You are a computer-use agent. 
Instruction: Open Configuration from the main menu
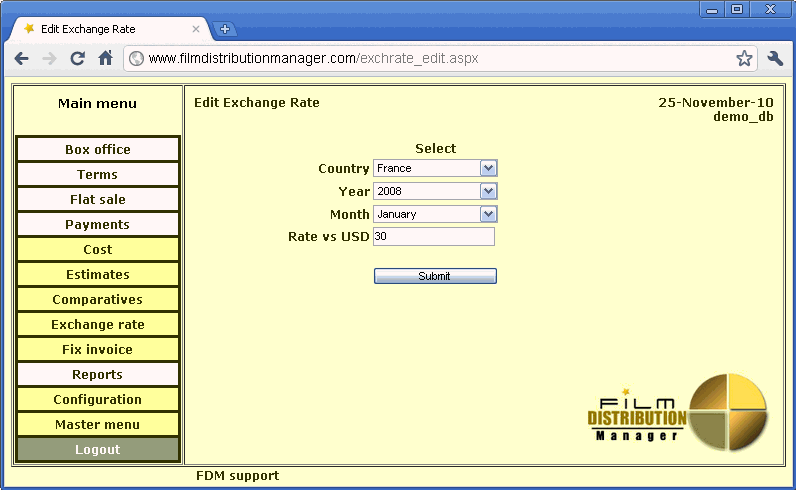pyautogui.click(x=98, y=400)
